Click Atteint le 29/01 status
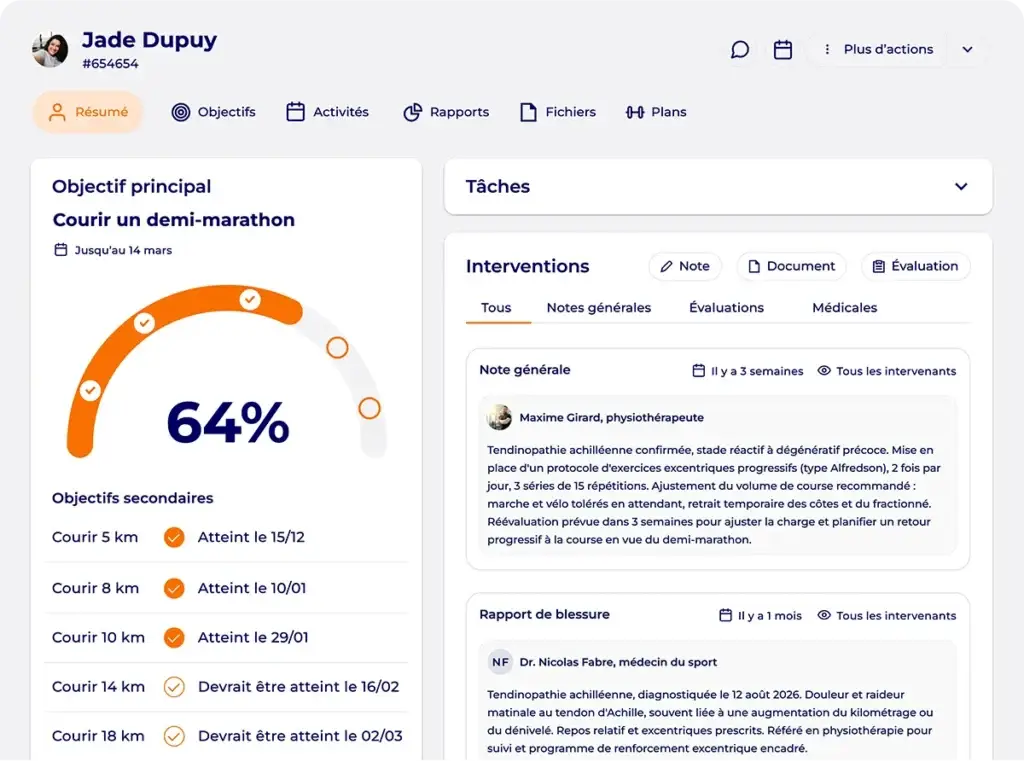 (253, 638)
